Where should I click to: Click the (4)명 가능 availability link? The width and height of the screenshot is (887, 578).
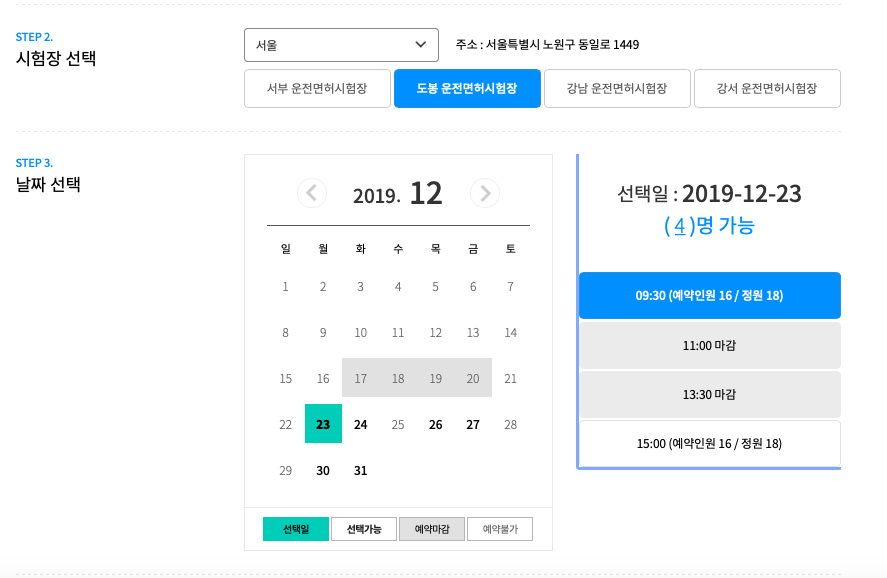pyautogui.click(x=709, y=226)
